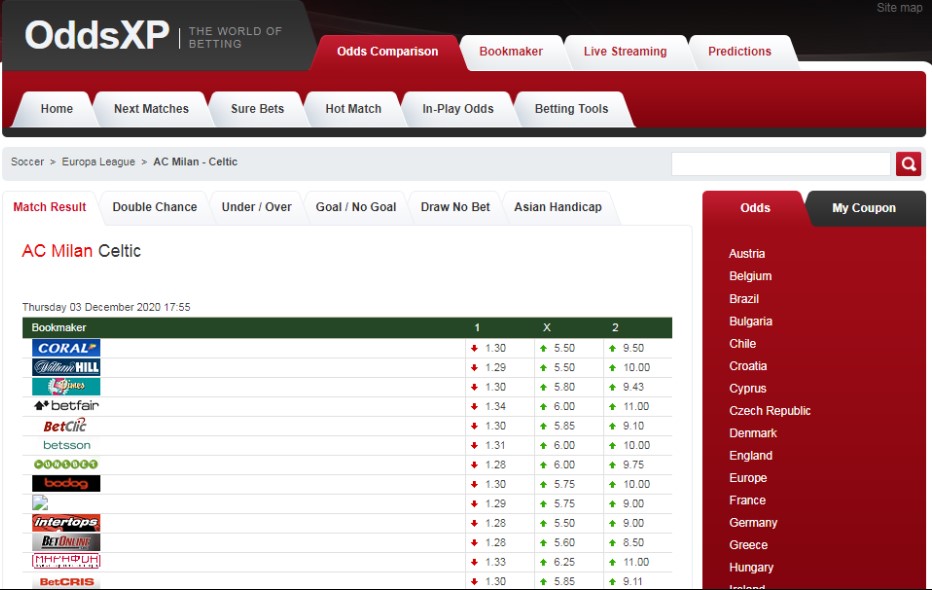Image resolution: width=932 pixels, height=590 pixels.
Task: Click inside the search text field
Action: click(x=781, y=164)
